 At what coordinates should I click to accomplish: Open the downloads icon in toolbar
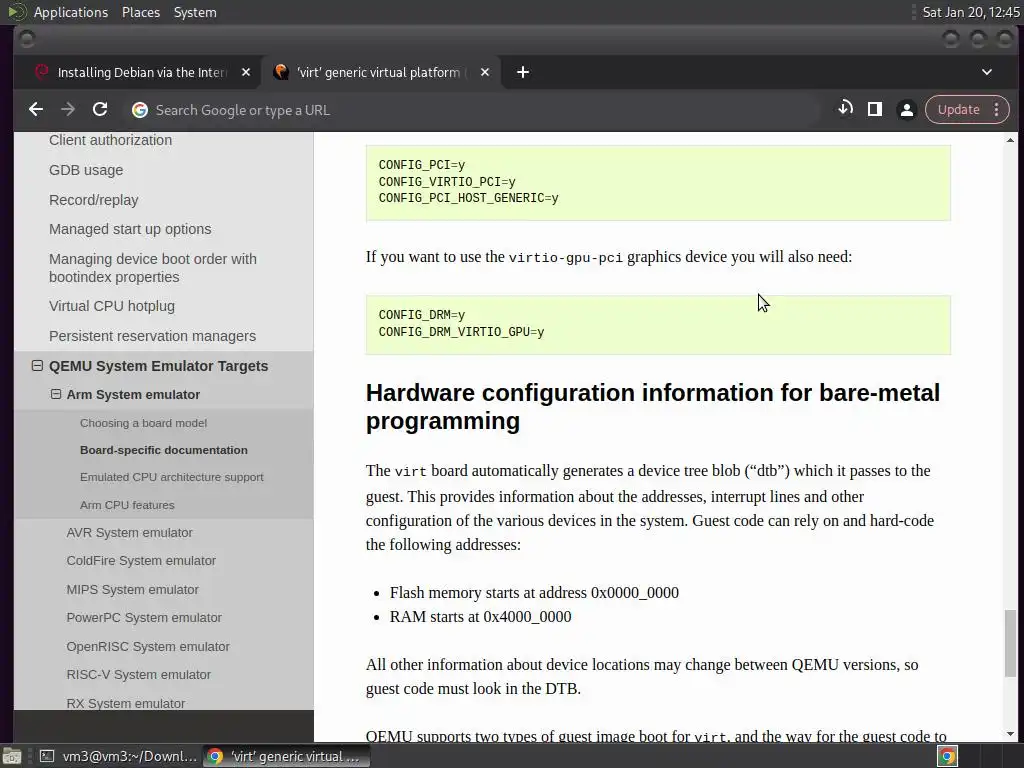click(845, 109)
